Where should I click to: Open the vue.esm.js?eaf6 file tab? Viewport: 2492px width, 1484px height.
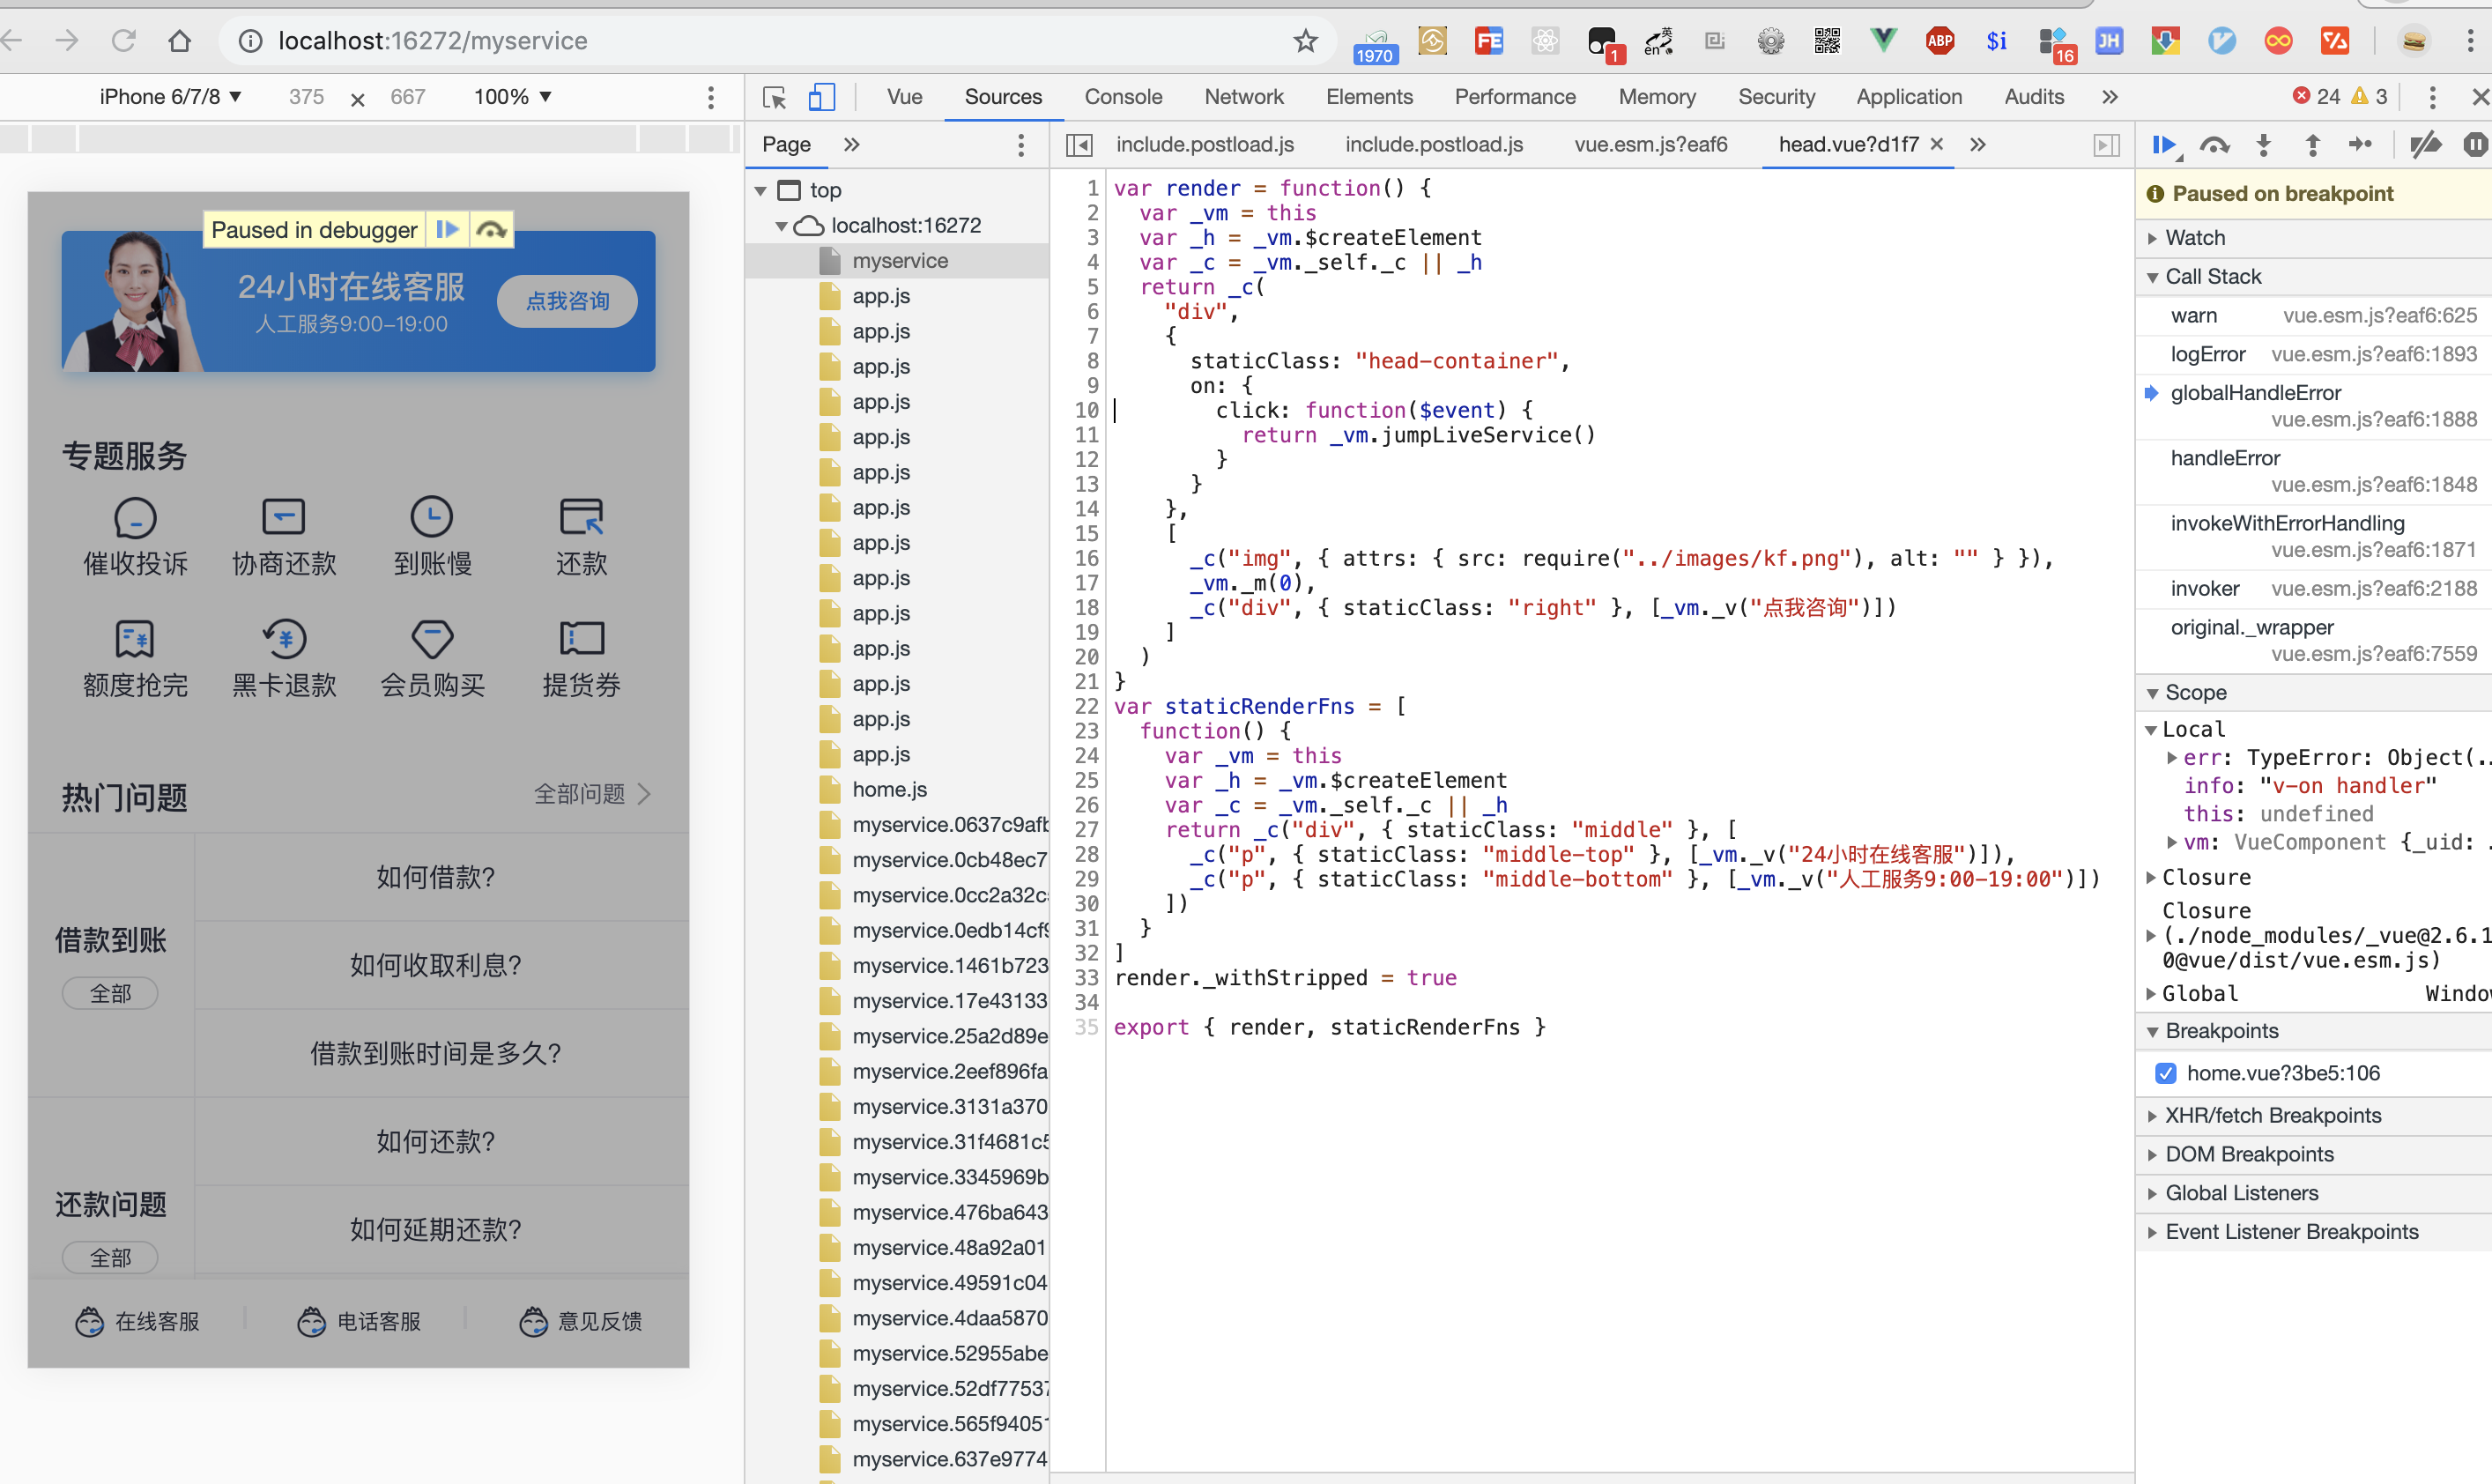pos(1651,145)
